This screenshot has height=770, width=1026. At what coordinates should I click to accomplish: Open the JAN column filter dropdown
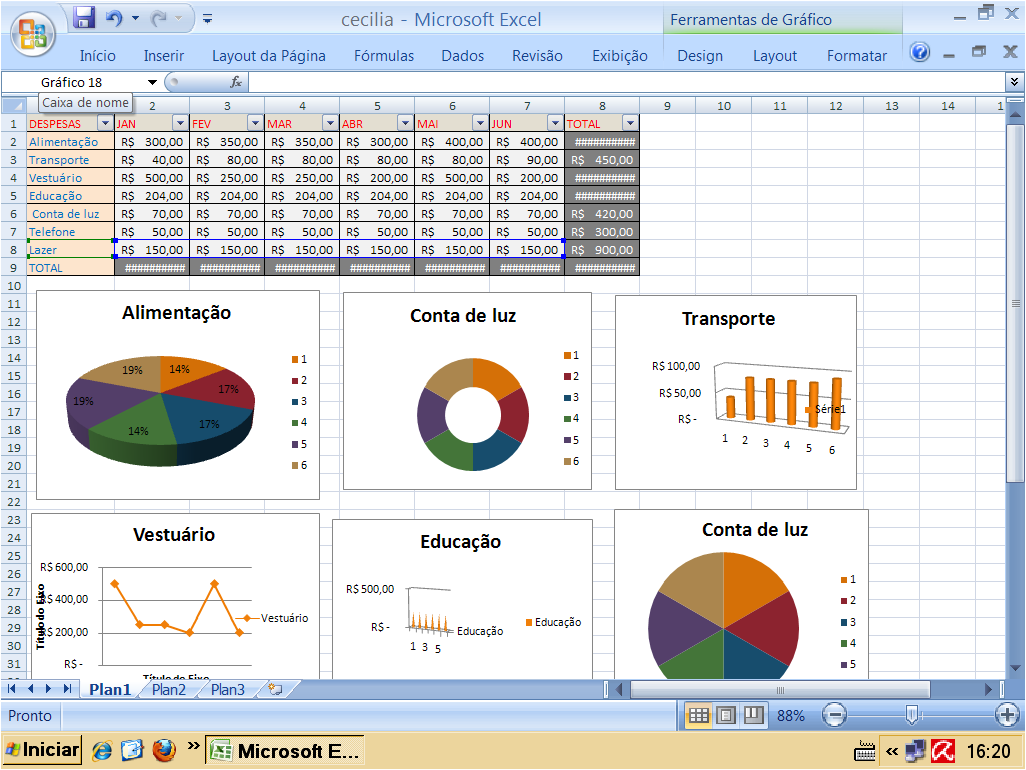click(178, 122)
